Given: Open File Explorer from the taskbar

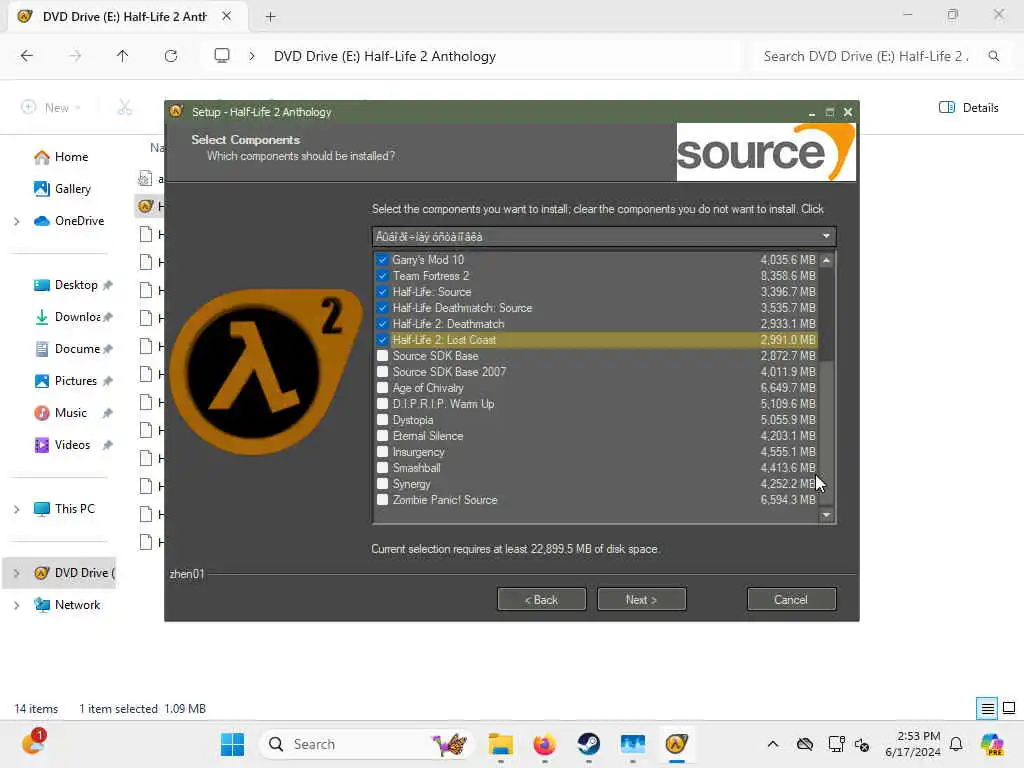Looking at the screenshot, I should (501, 744).
